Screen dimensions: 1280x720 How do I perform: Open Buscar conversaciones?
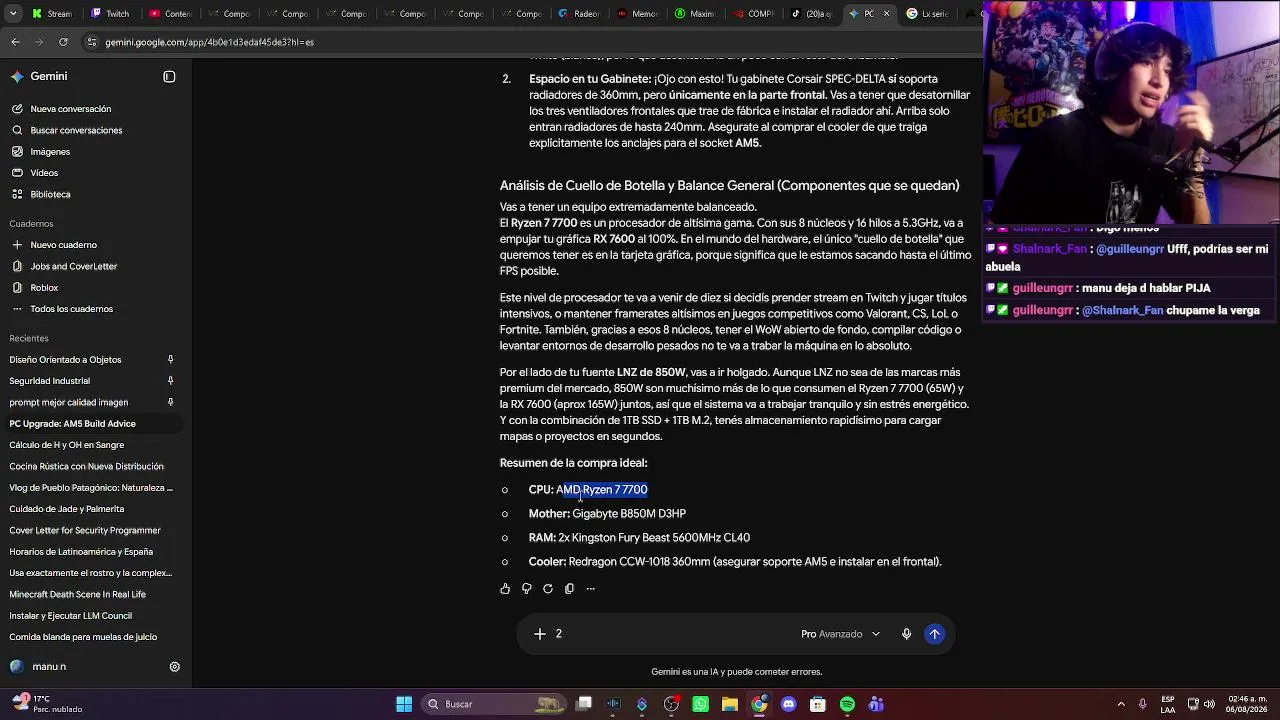76,130
